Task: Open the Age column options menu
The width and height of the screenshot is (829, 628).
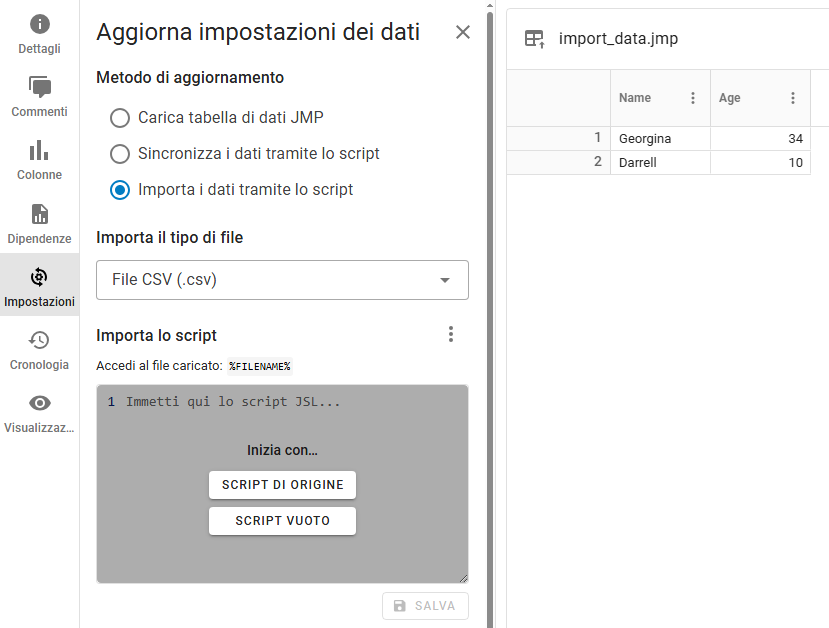Action: tap(793, 98)
